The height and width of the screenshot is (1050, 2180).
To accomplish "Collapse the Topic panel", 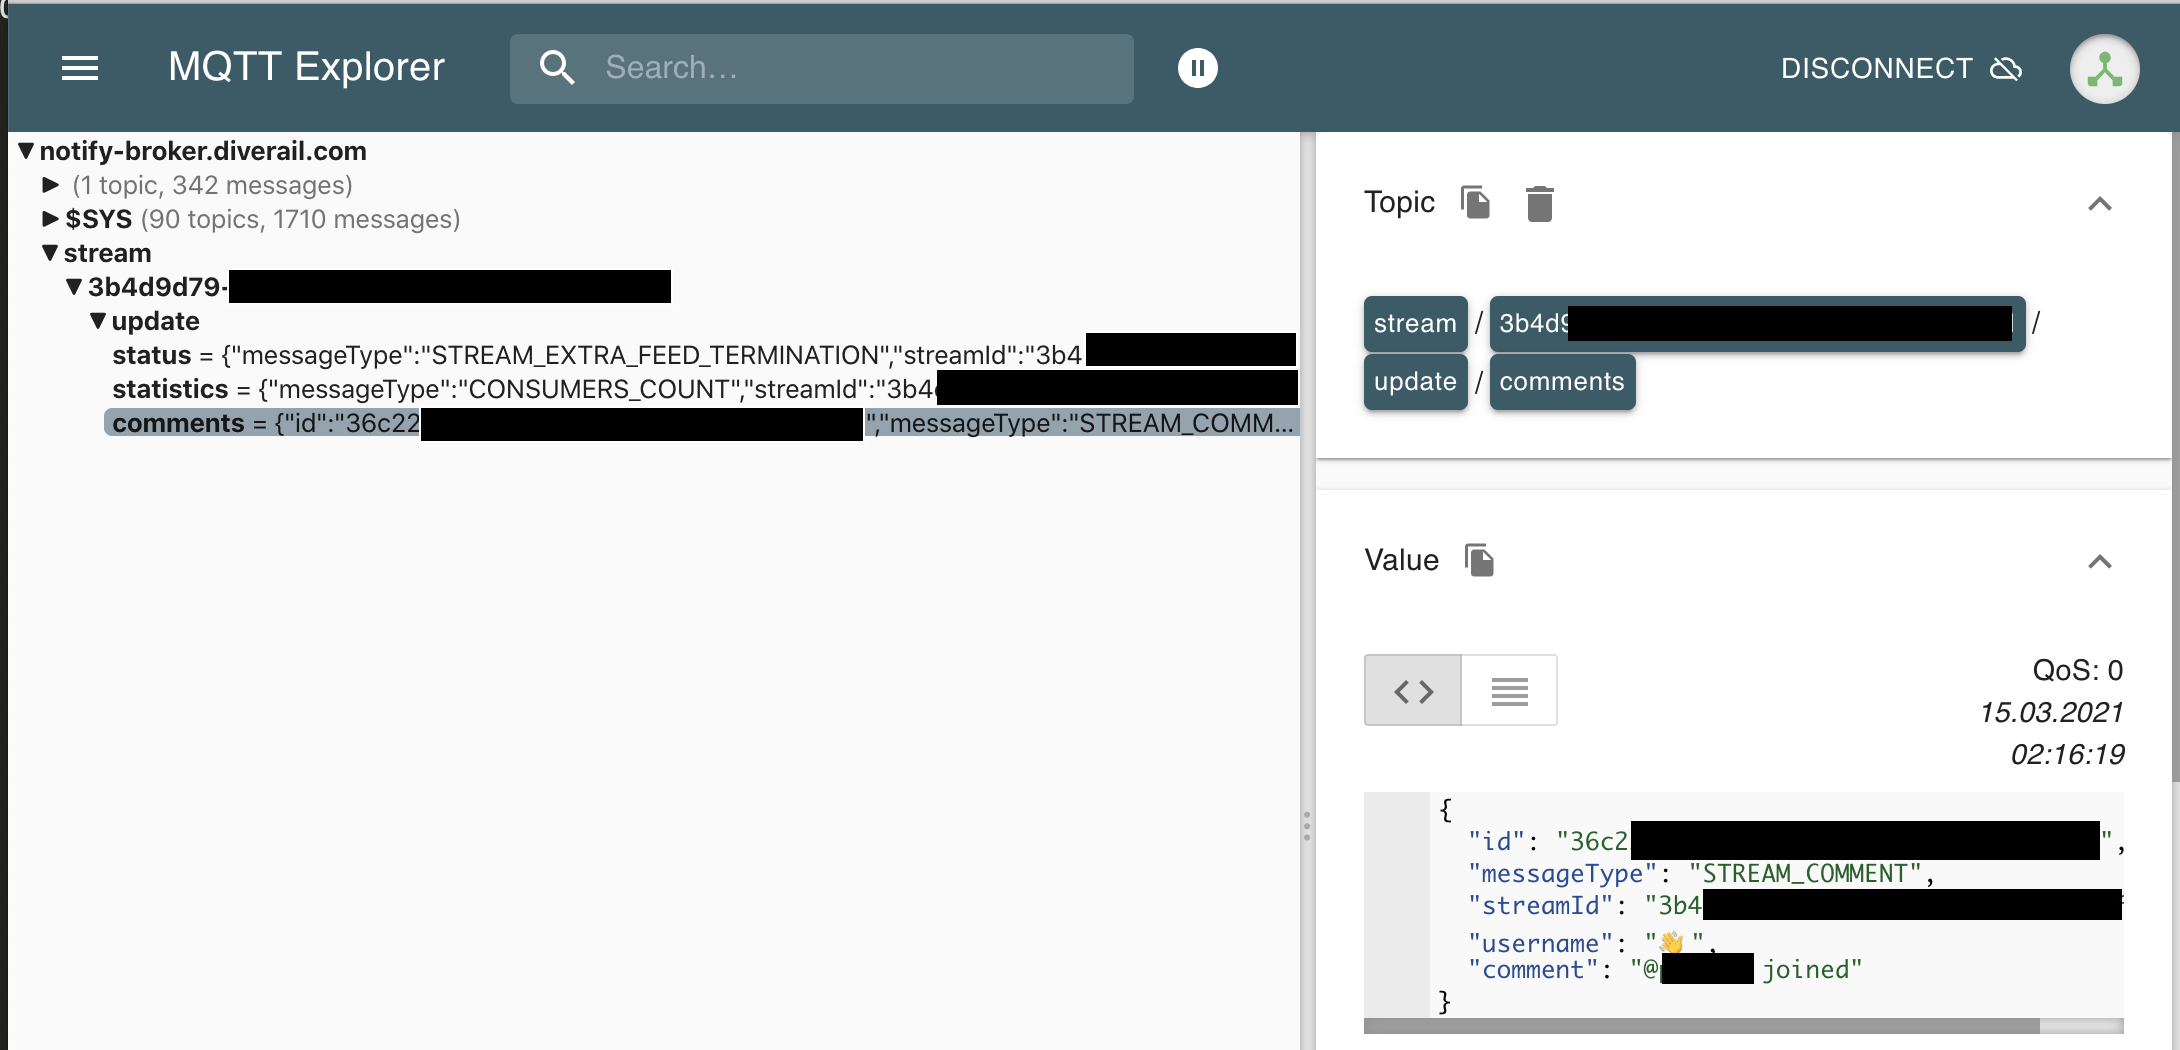I will tap(2099, 204).
